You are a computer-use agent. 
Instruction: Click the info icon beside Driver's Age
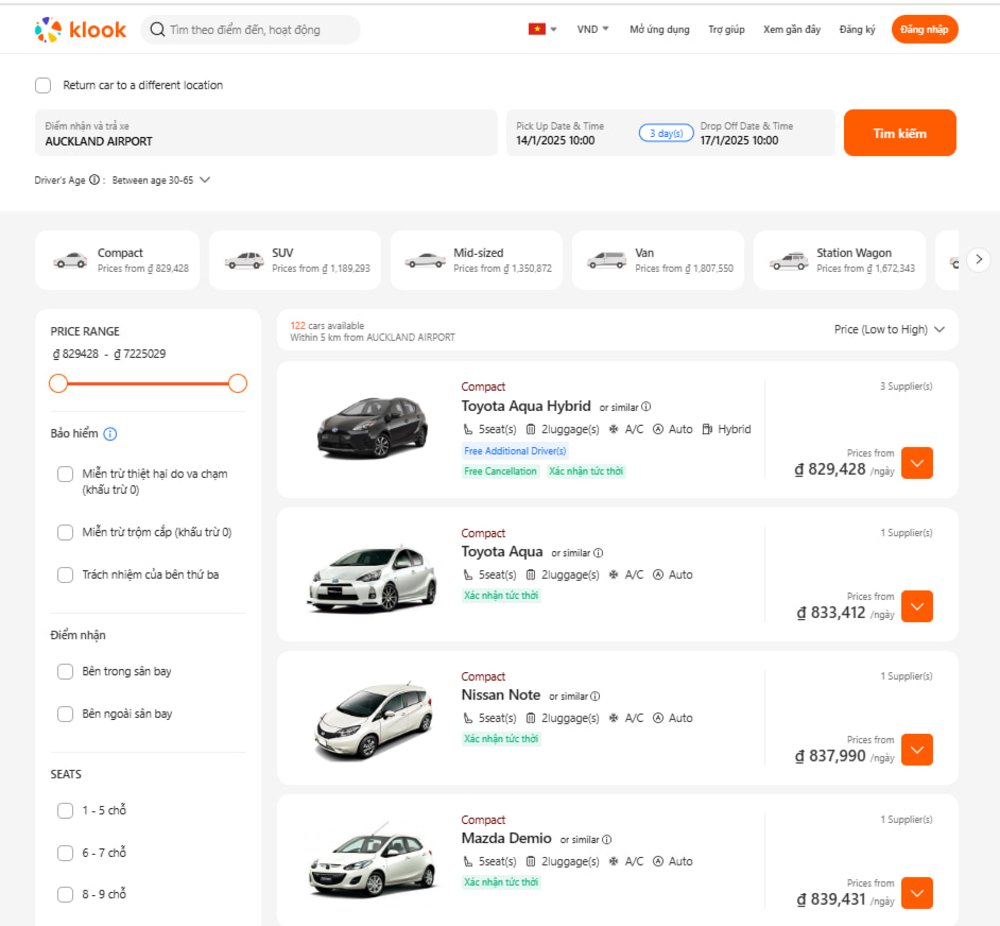point(94,181)
